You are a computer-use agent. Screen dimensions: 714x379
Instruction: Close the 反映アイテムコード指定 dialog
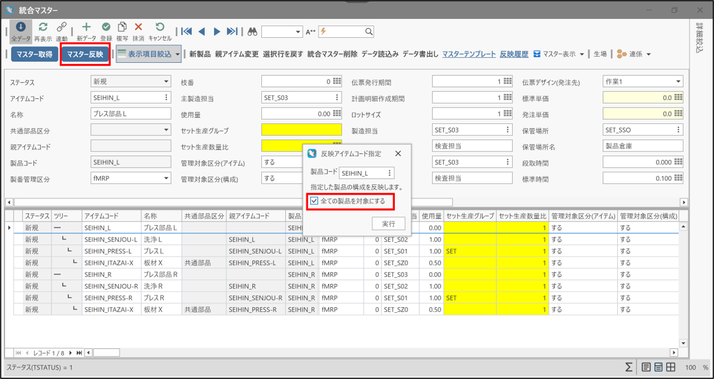click(x=398, y=154)
